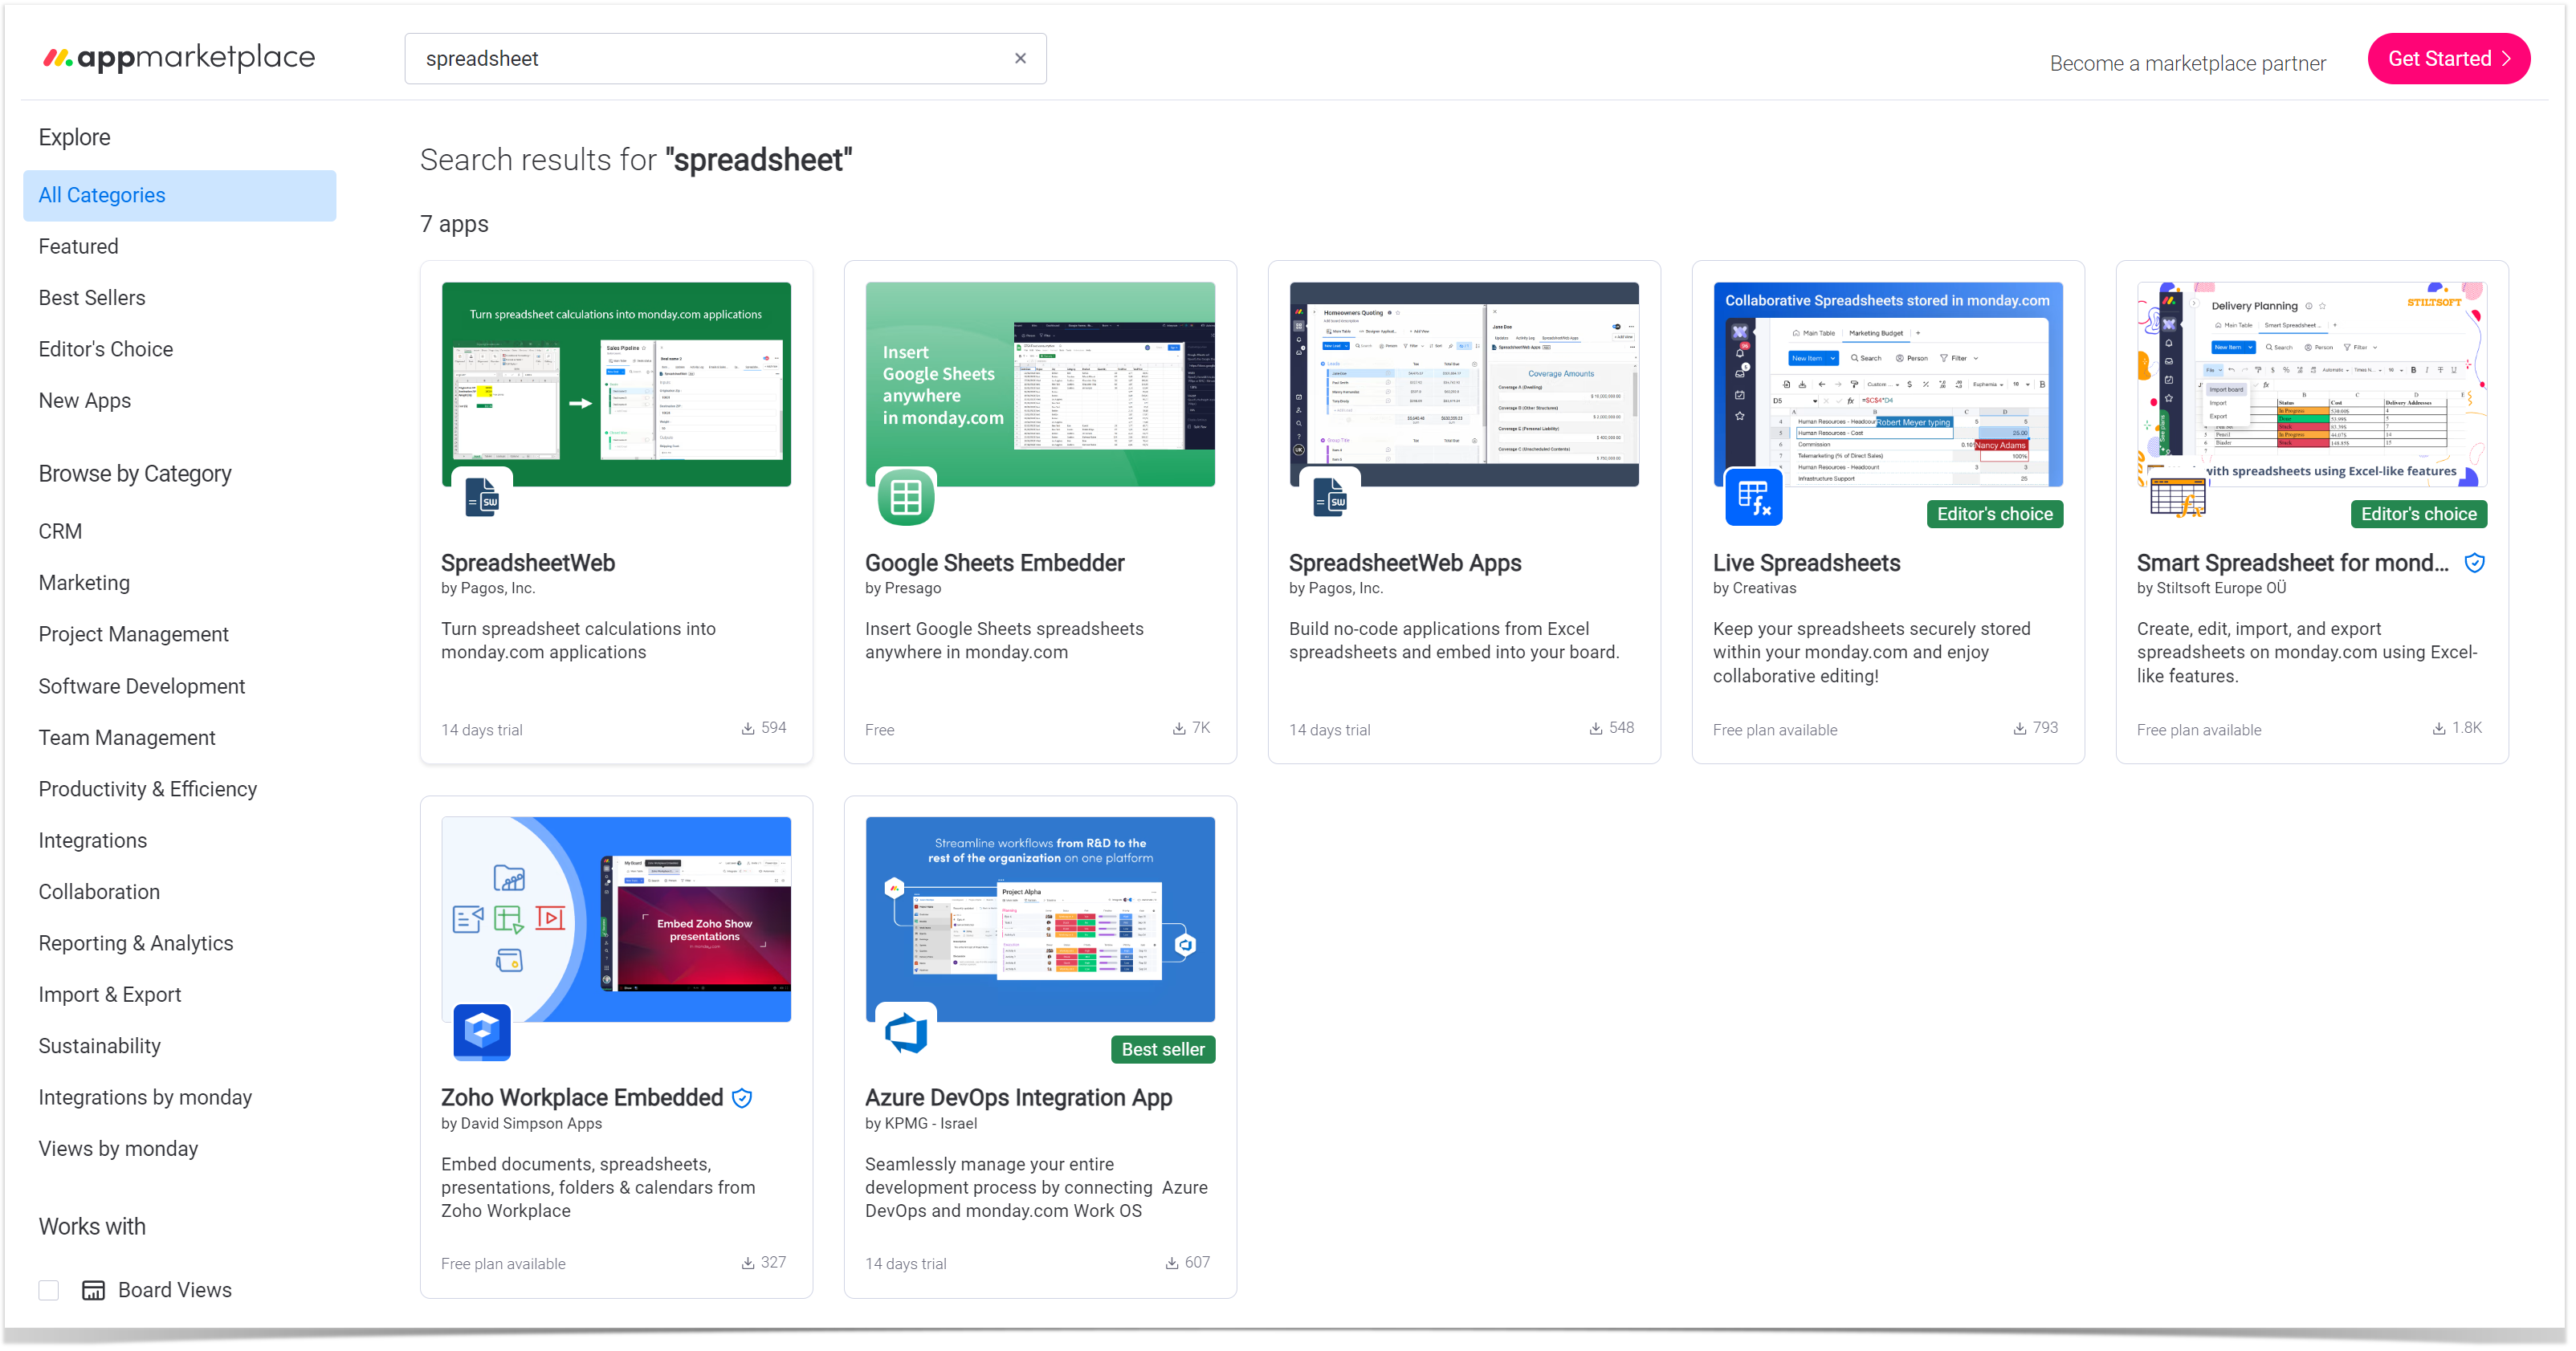Image resolution: width=2576 pixels, height=1351 pixels.
Task: Click the SpreadsheetWeb app title
Action: click(528, 563)
